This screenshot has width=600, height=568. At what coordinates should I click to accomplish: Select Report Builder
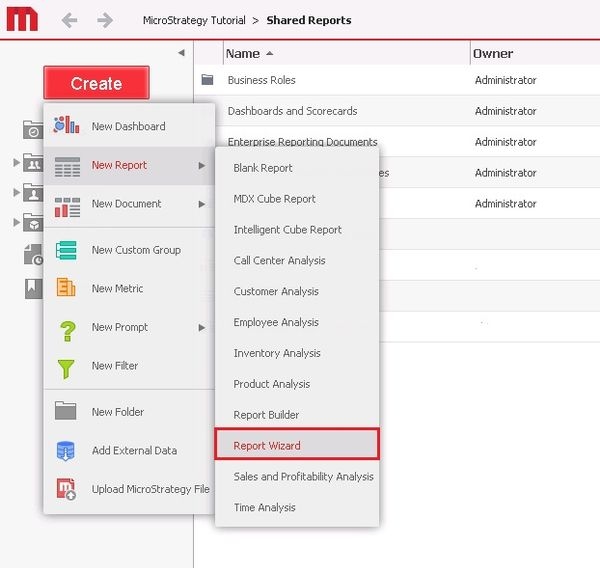tap(297, 415)
